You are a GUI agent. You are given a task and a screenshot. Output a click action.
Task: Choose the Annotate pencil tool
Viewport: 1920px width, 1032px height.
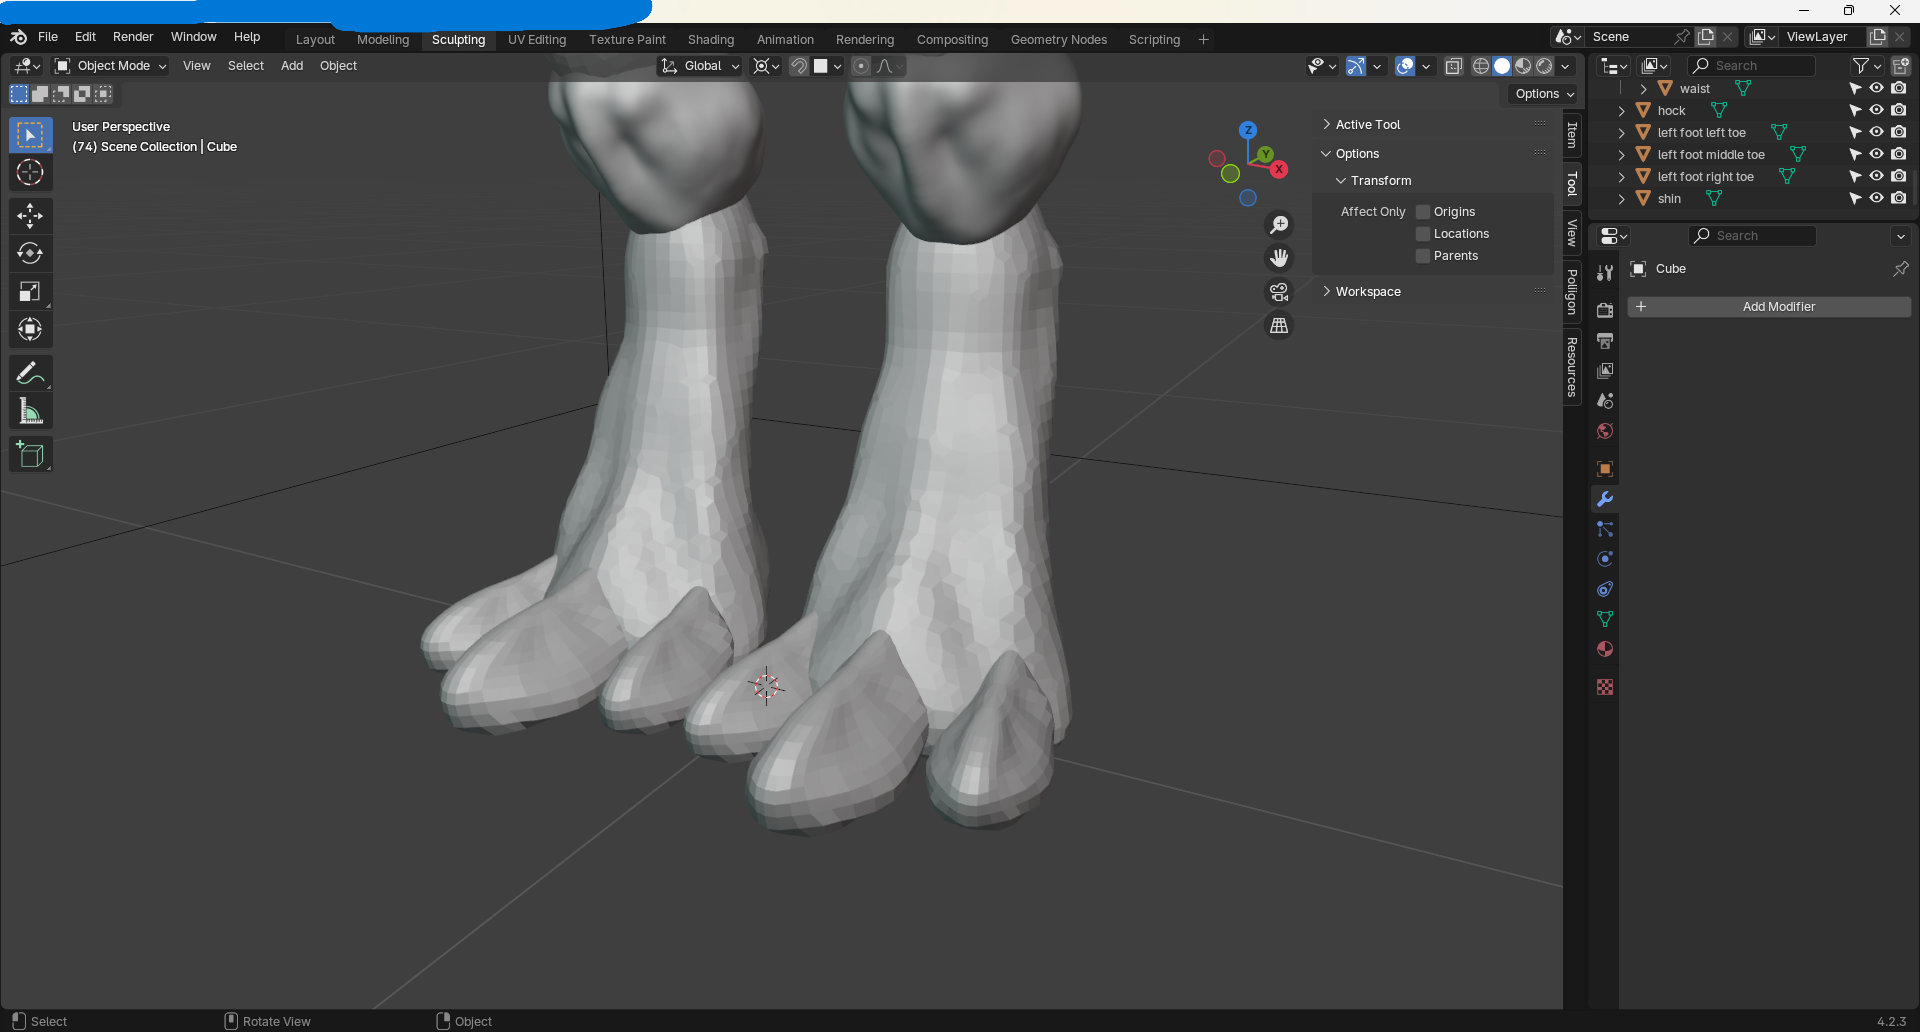click(x=30, y=373)
